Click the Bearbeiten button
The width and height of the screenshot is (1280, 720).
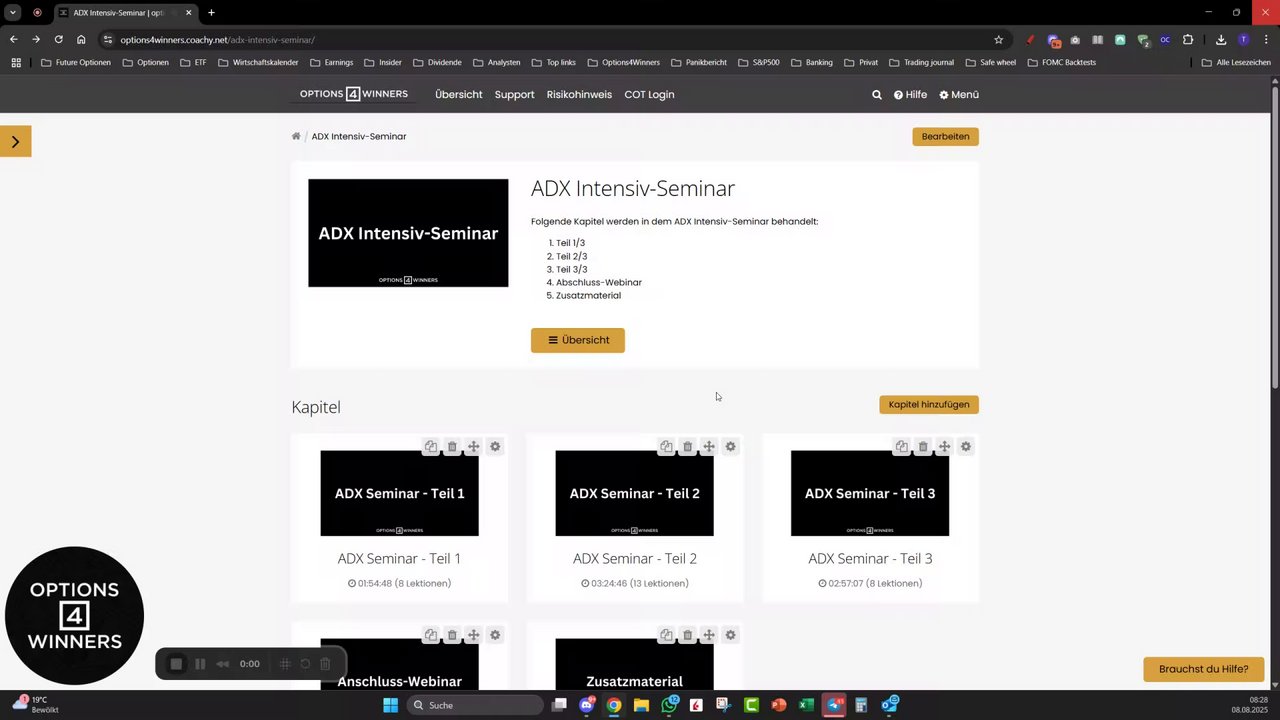coord(945,136)
